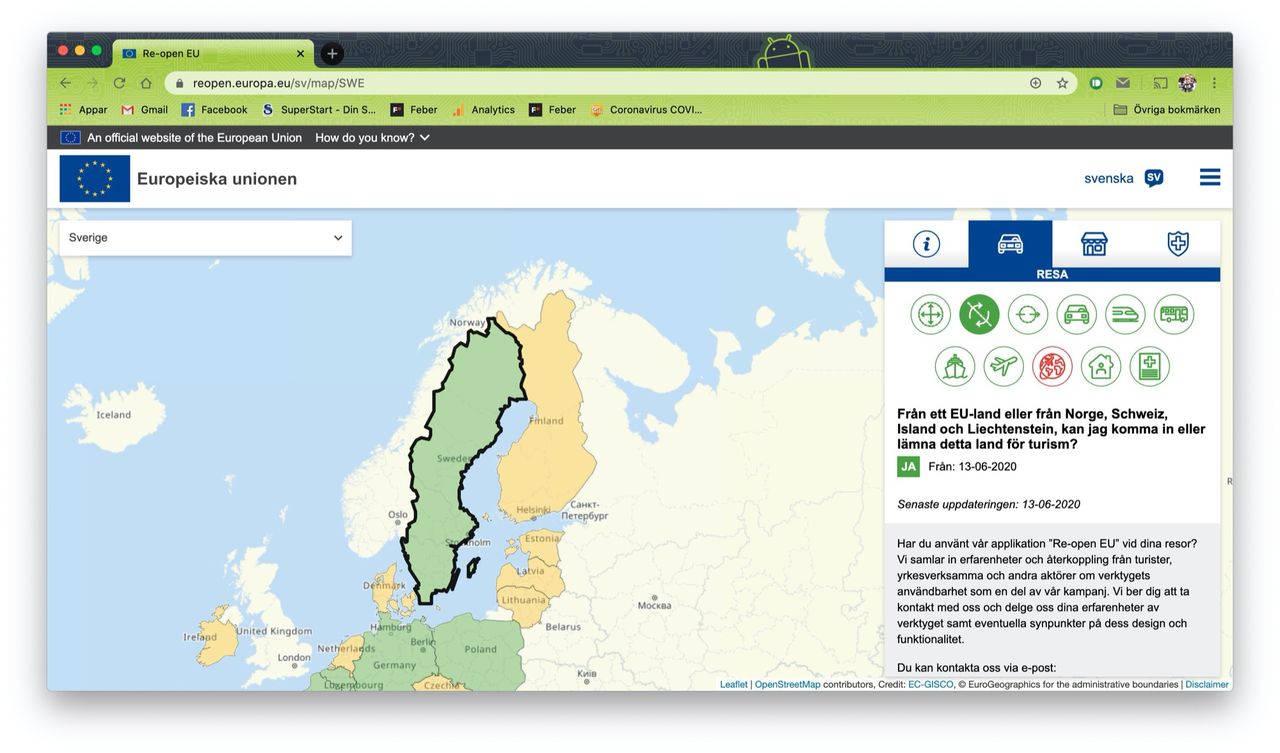Viewport: 1280px width, 753px height.
Task: Open the Facebook bookmark
Action: (214, 110)
